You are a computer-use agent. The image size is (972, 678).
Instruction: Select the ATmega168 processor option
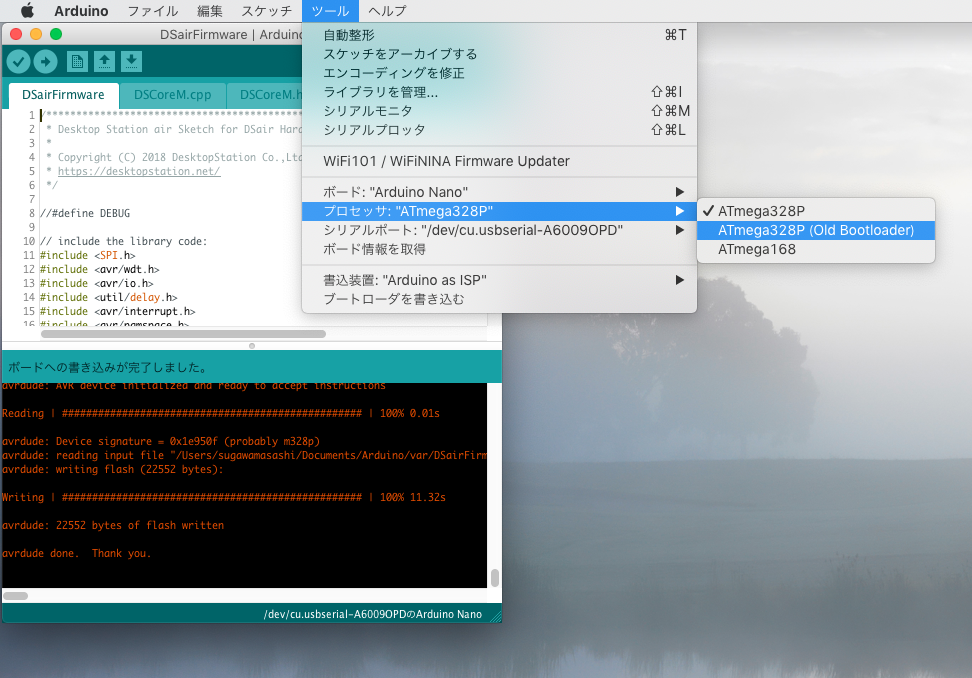point(816,249)
